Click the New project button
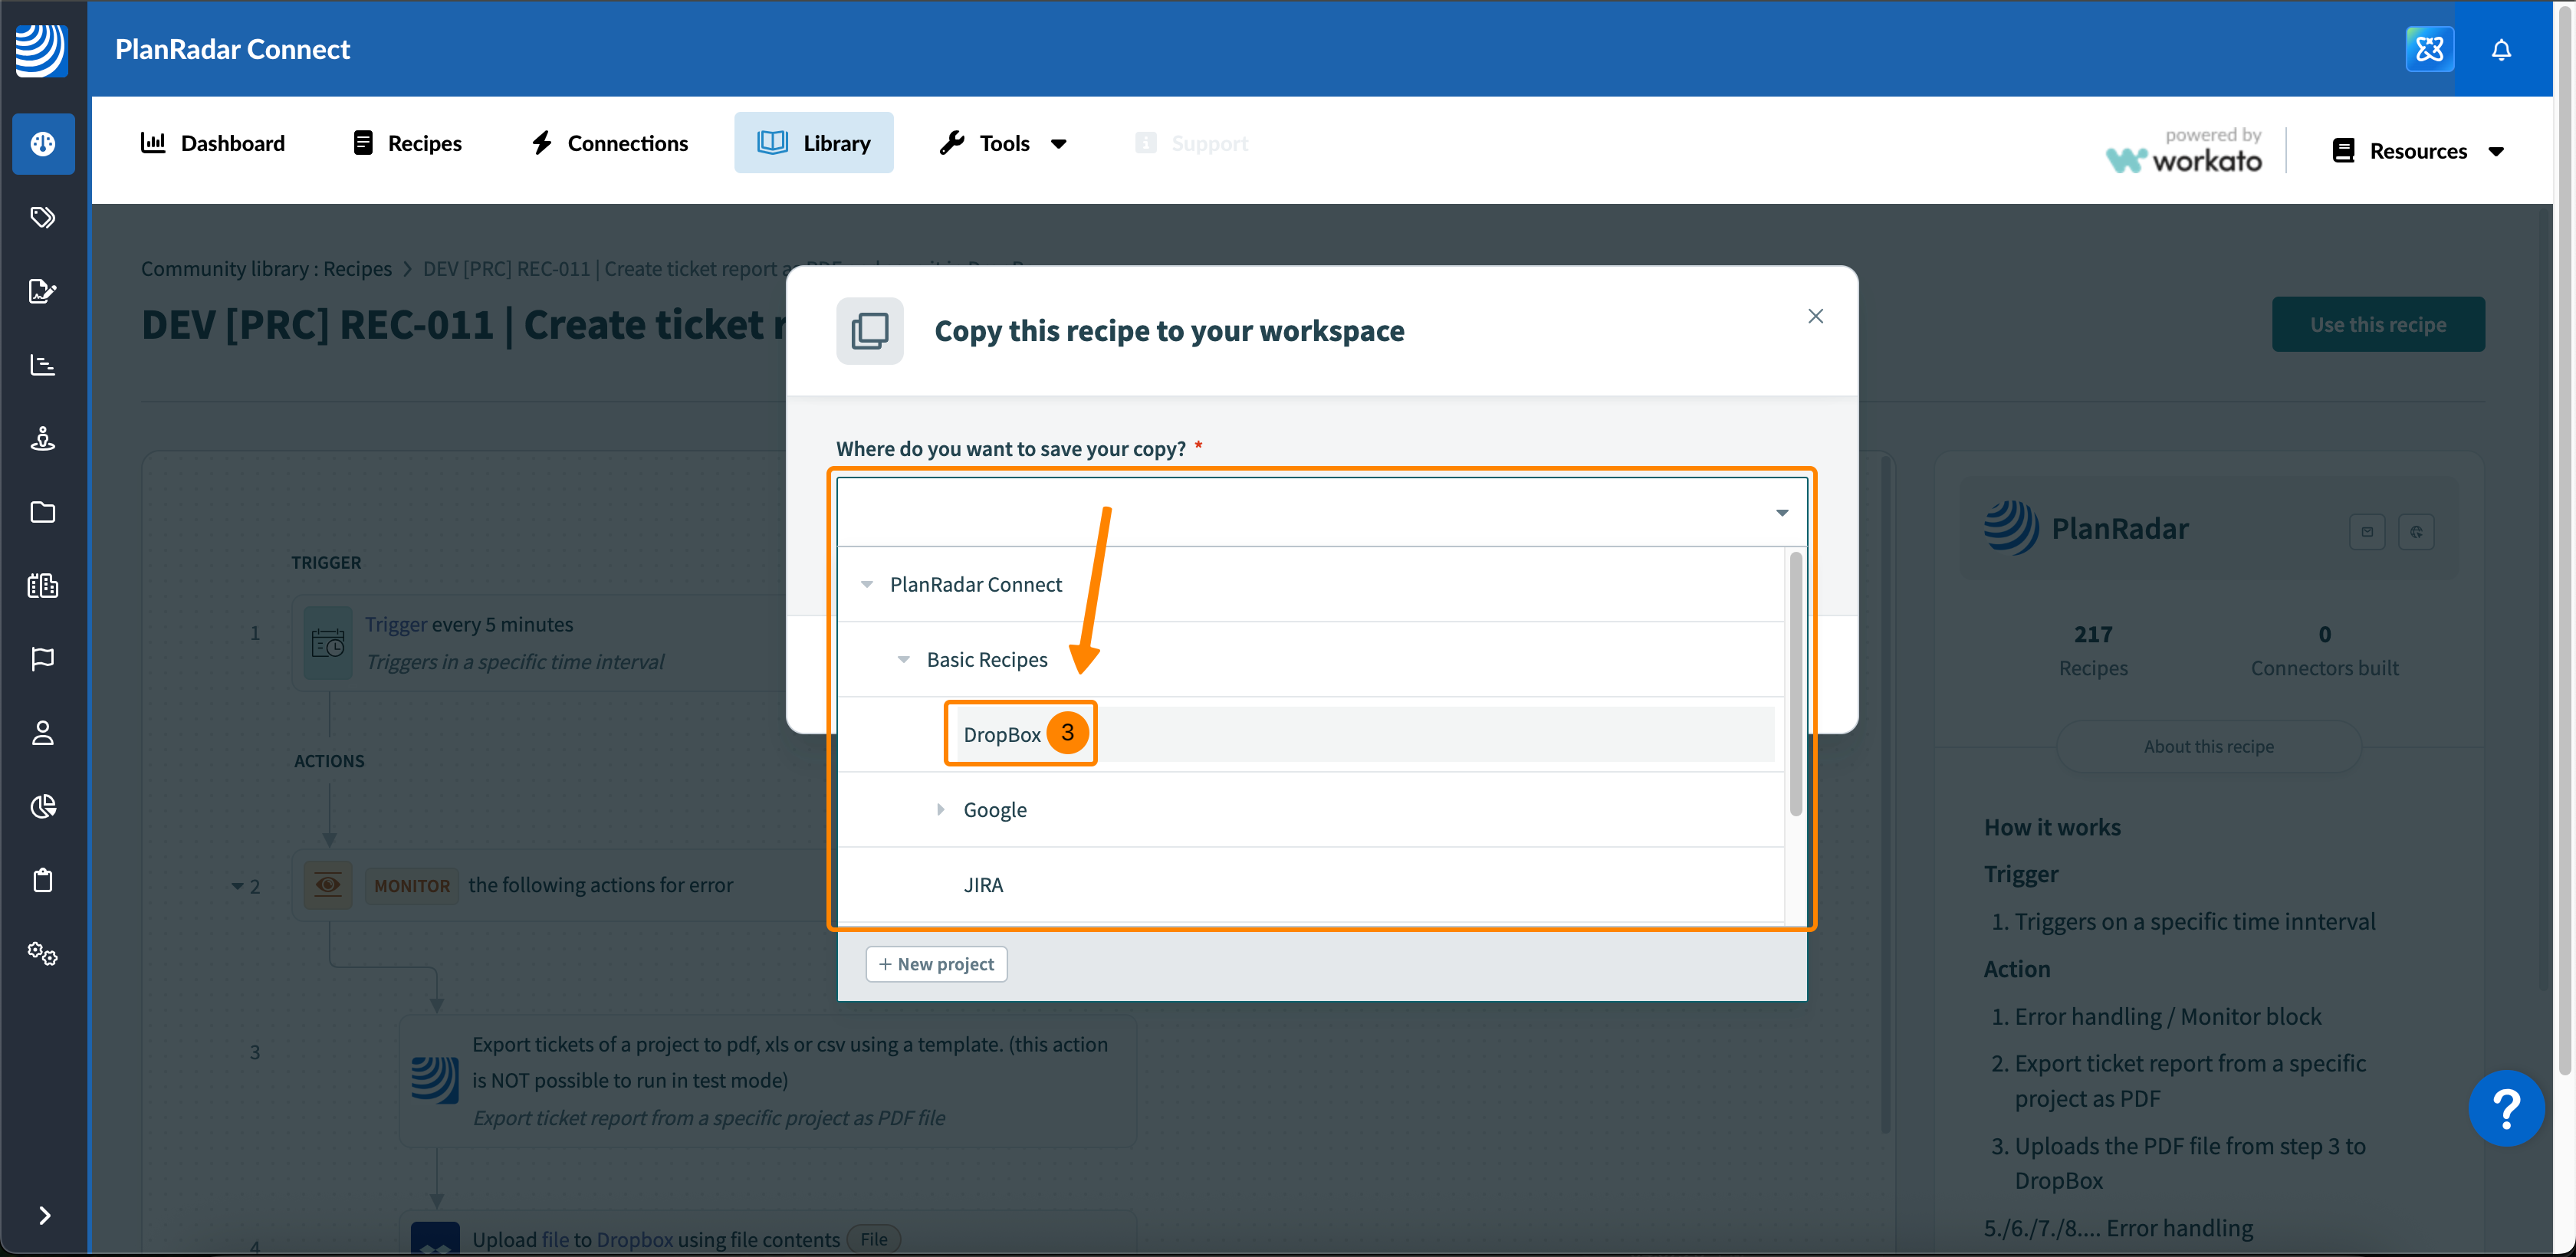 point(935,964)
